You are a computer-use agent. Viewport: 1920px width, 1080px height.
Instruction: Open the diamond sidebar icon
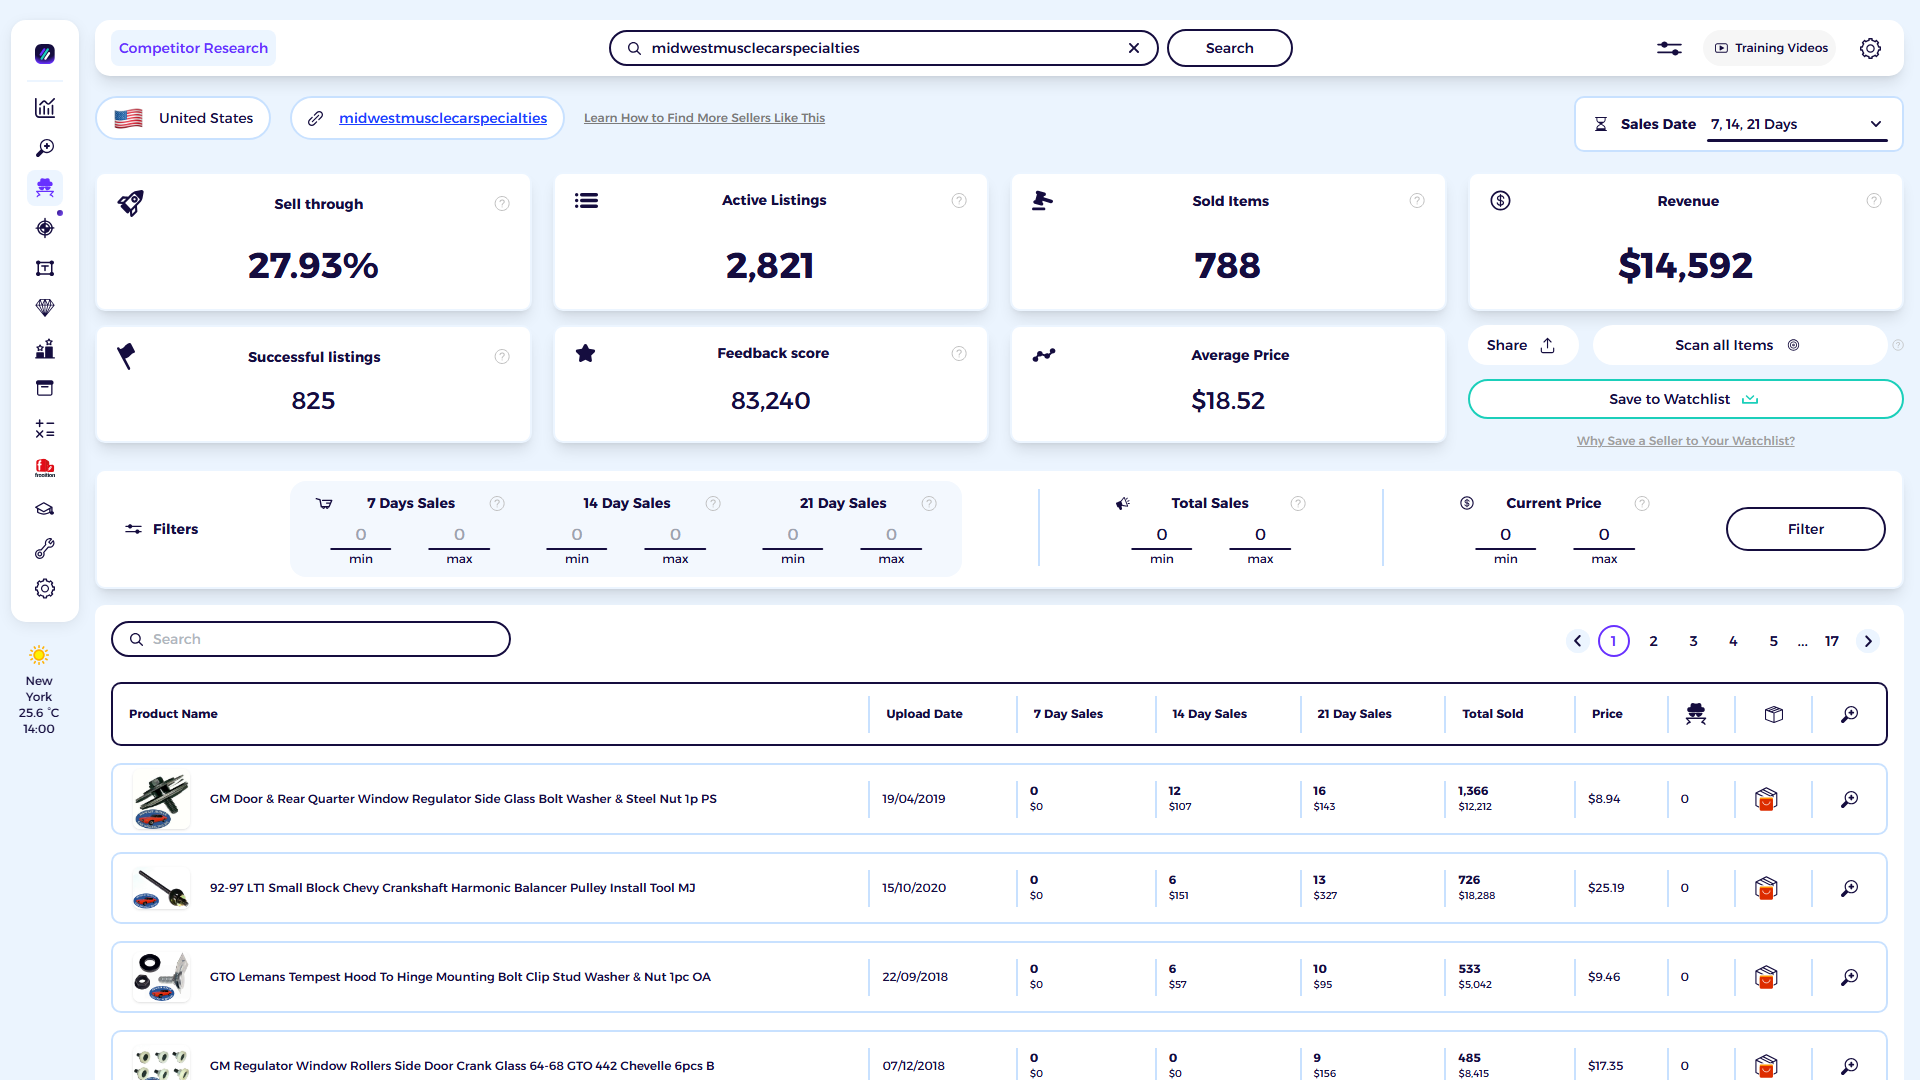tap(45, 308)
